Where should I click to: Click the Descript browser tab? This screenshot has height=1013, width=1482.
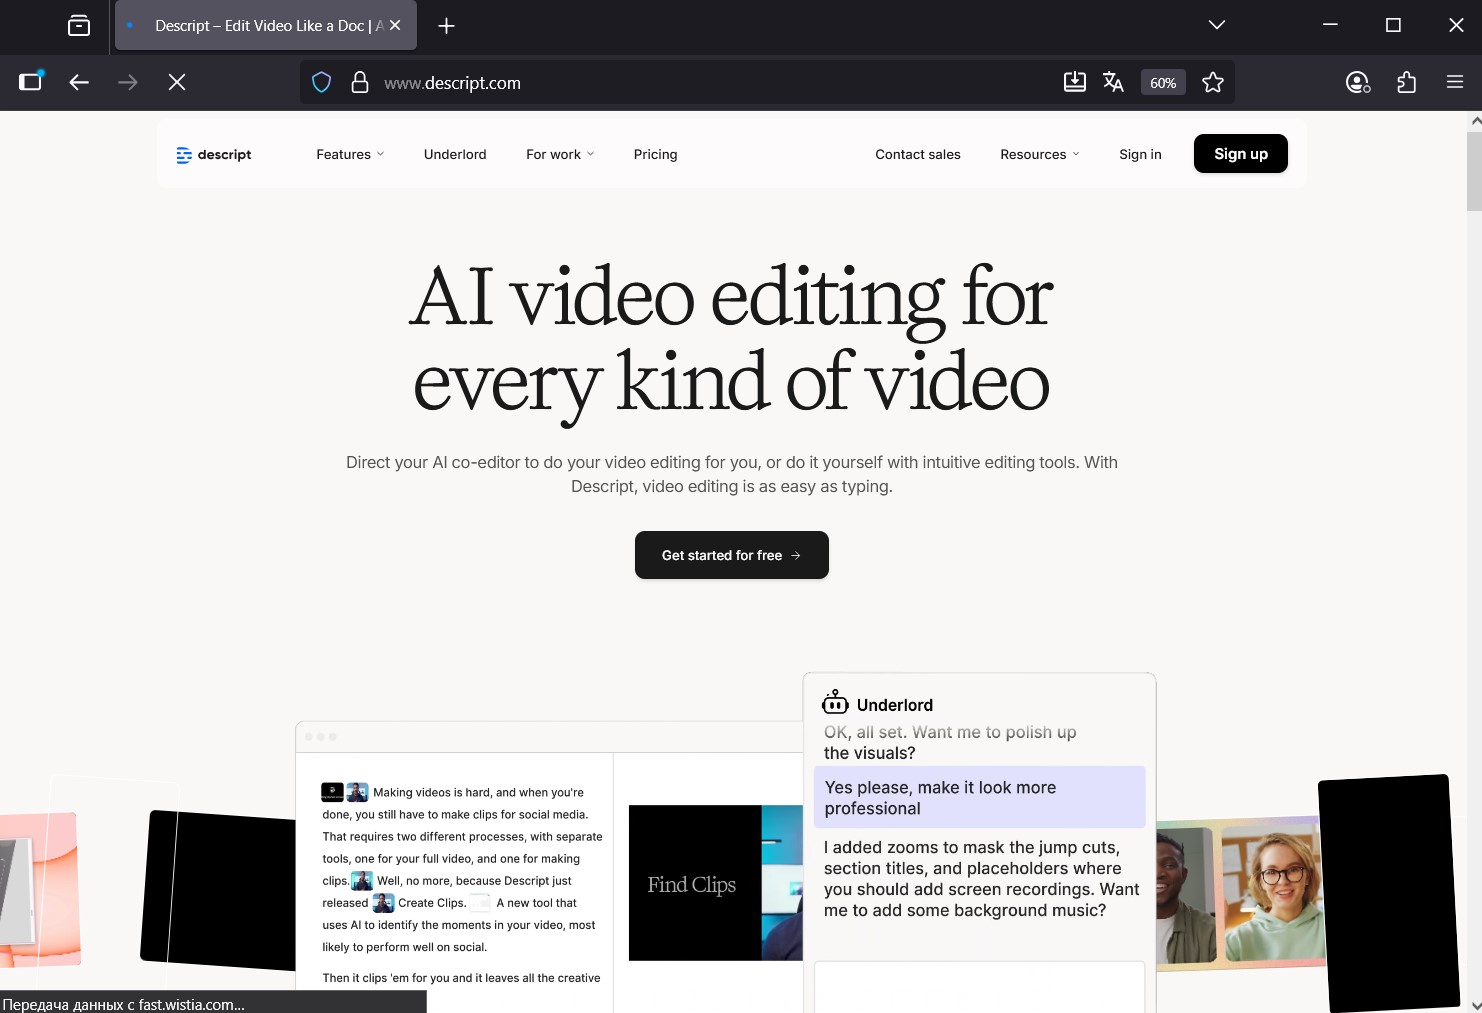pos(255,25)
